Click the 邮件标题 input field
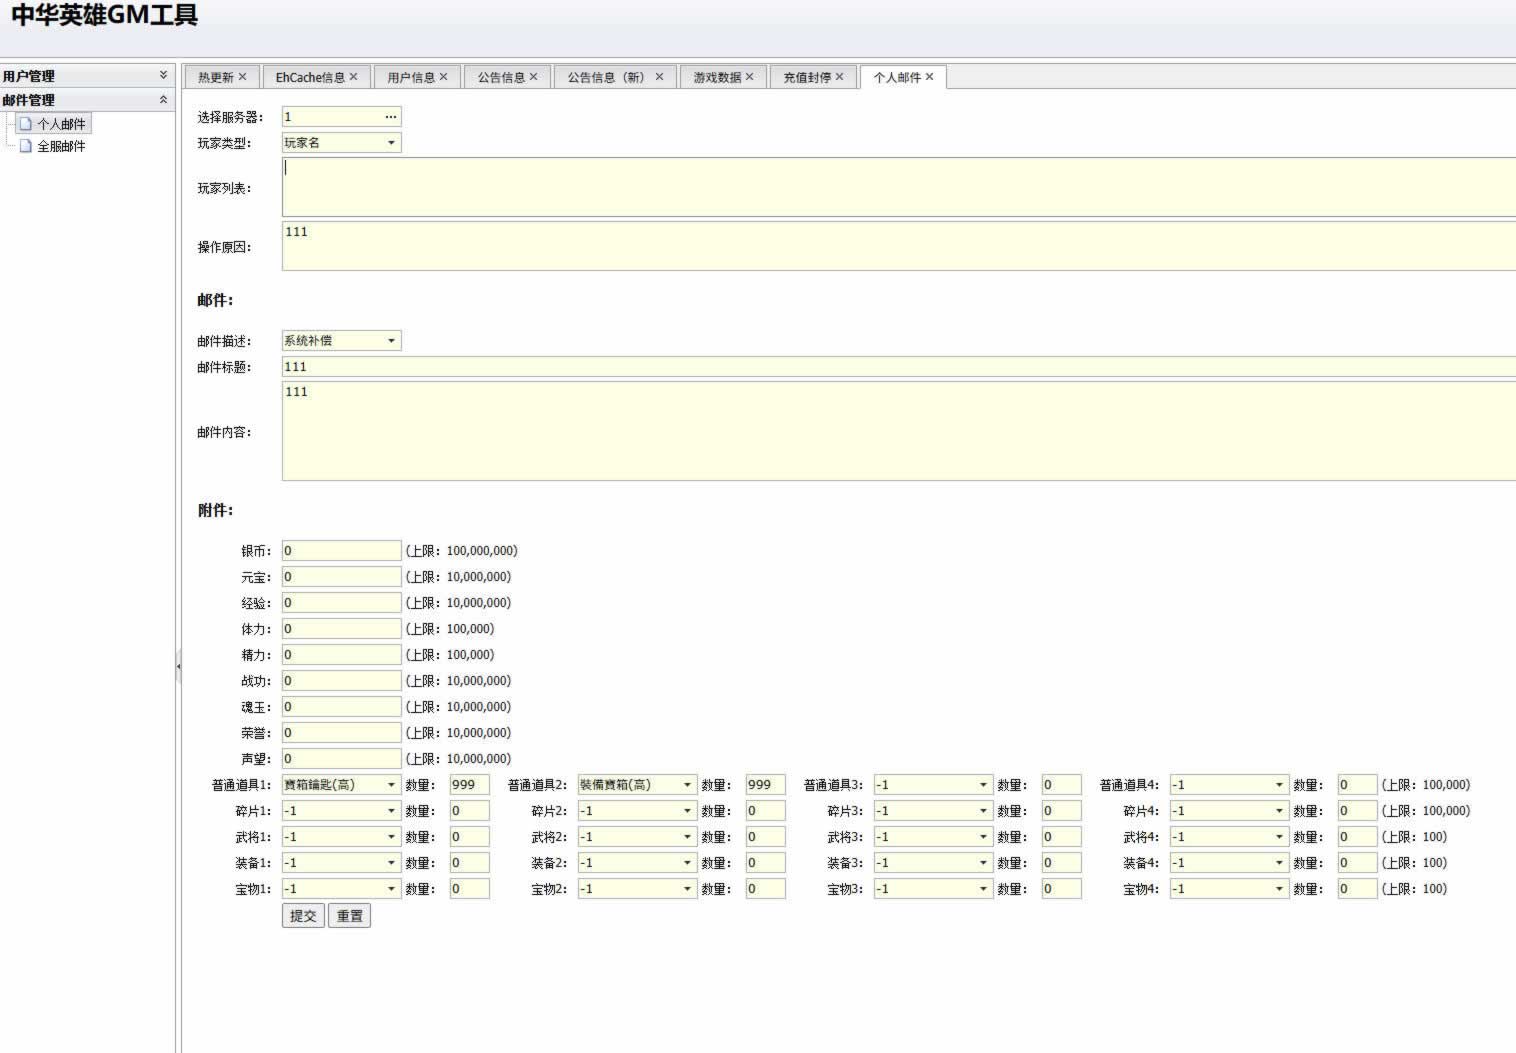Image resolution: width=1516 pixels, height=1053 pixels. [899, 367]
